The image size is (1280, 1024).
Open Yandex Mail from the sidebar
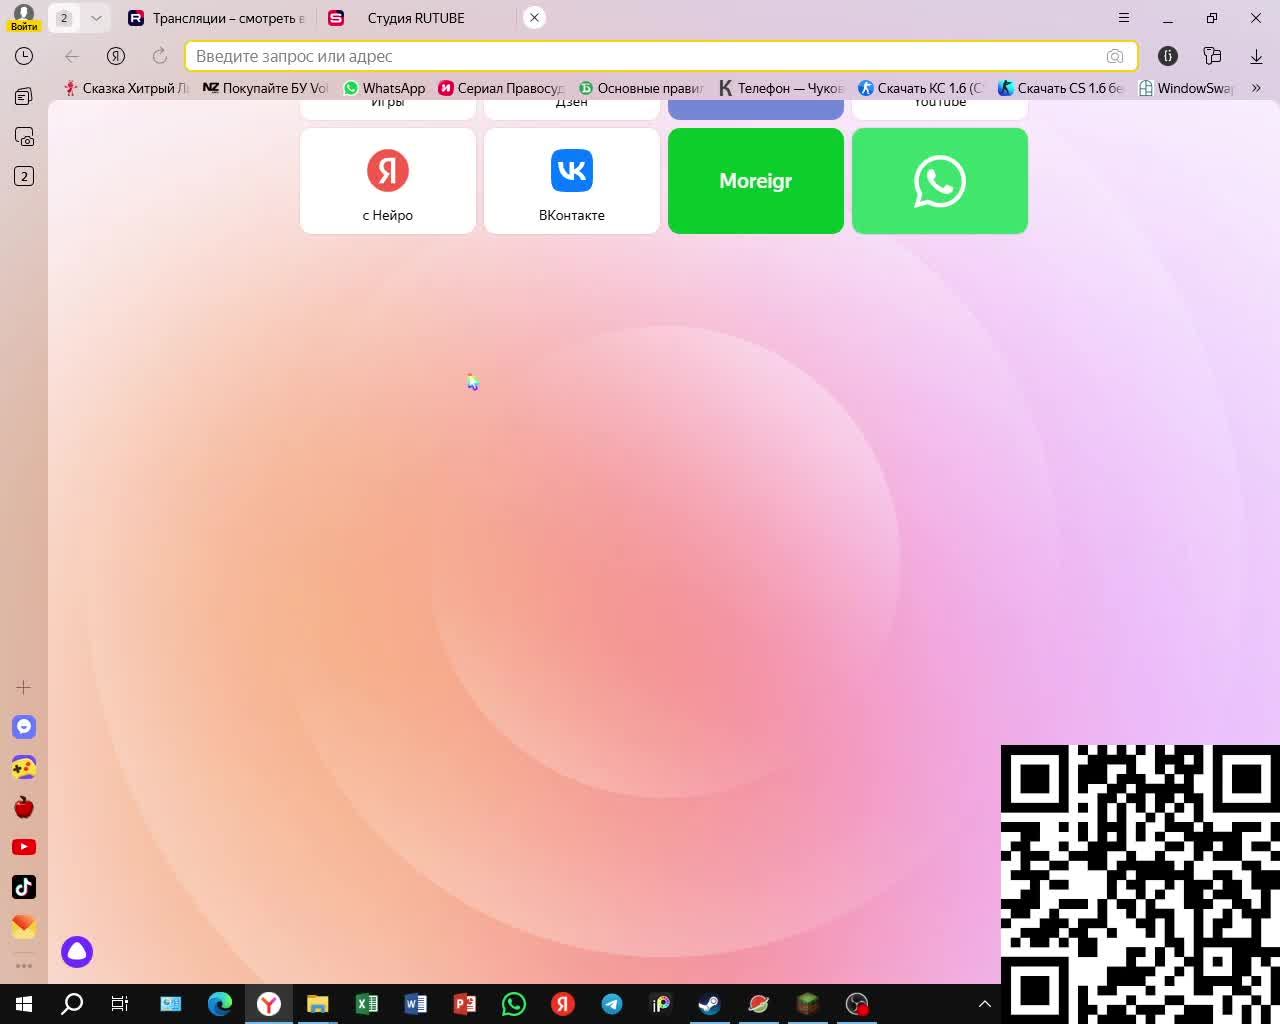pyautogui.click(x=24, y=927)
